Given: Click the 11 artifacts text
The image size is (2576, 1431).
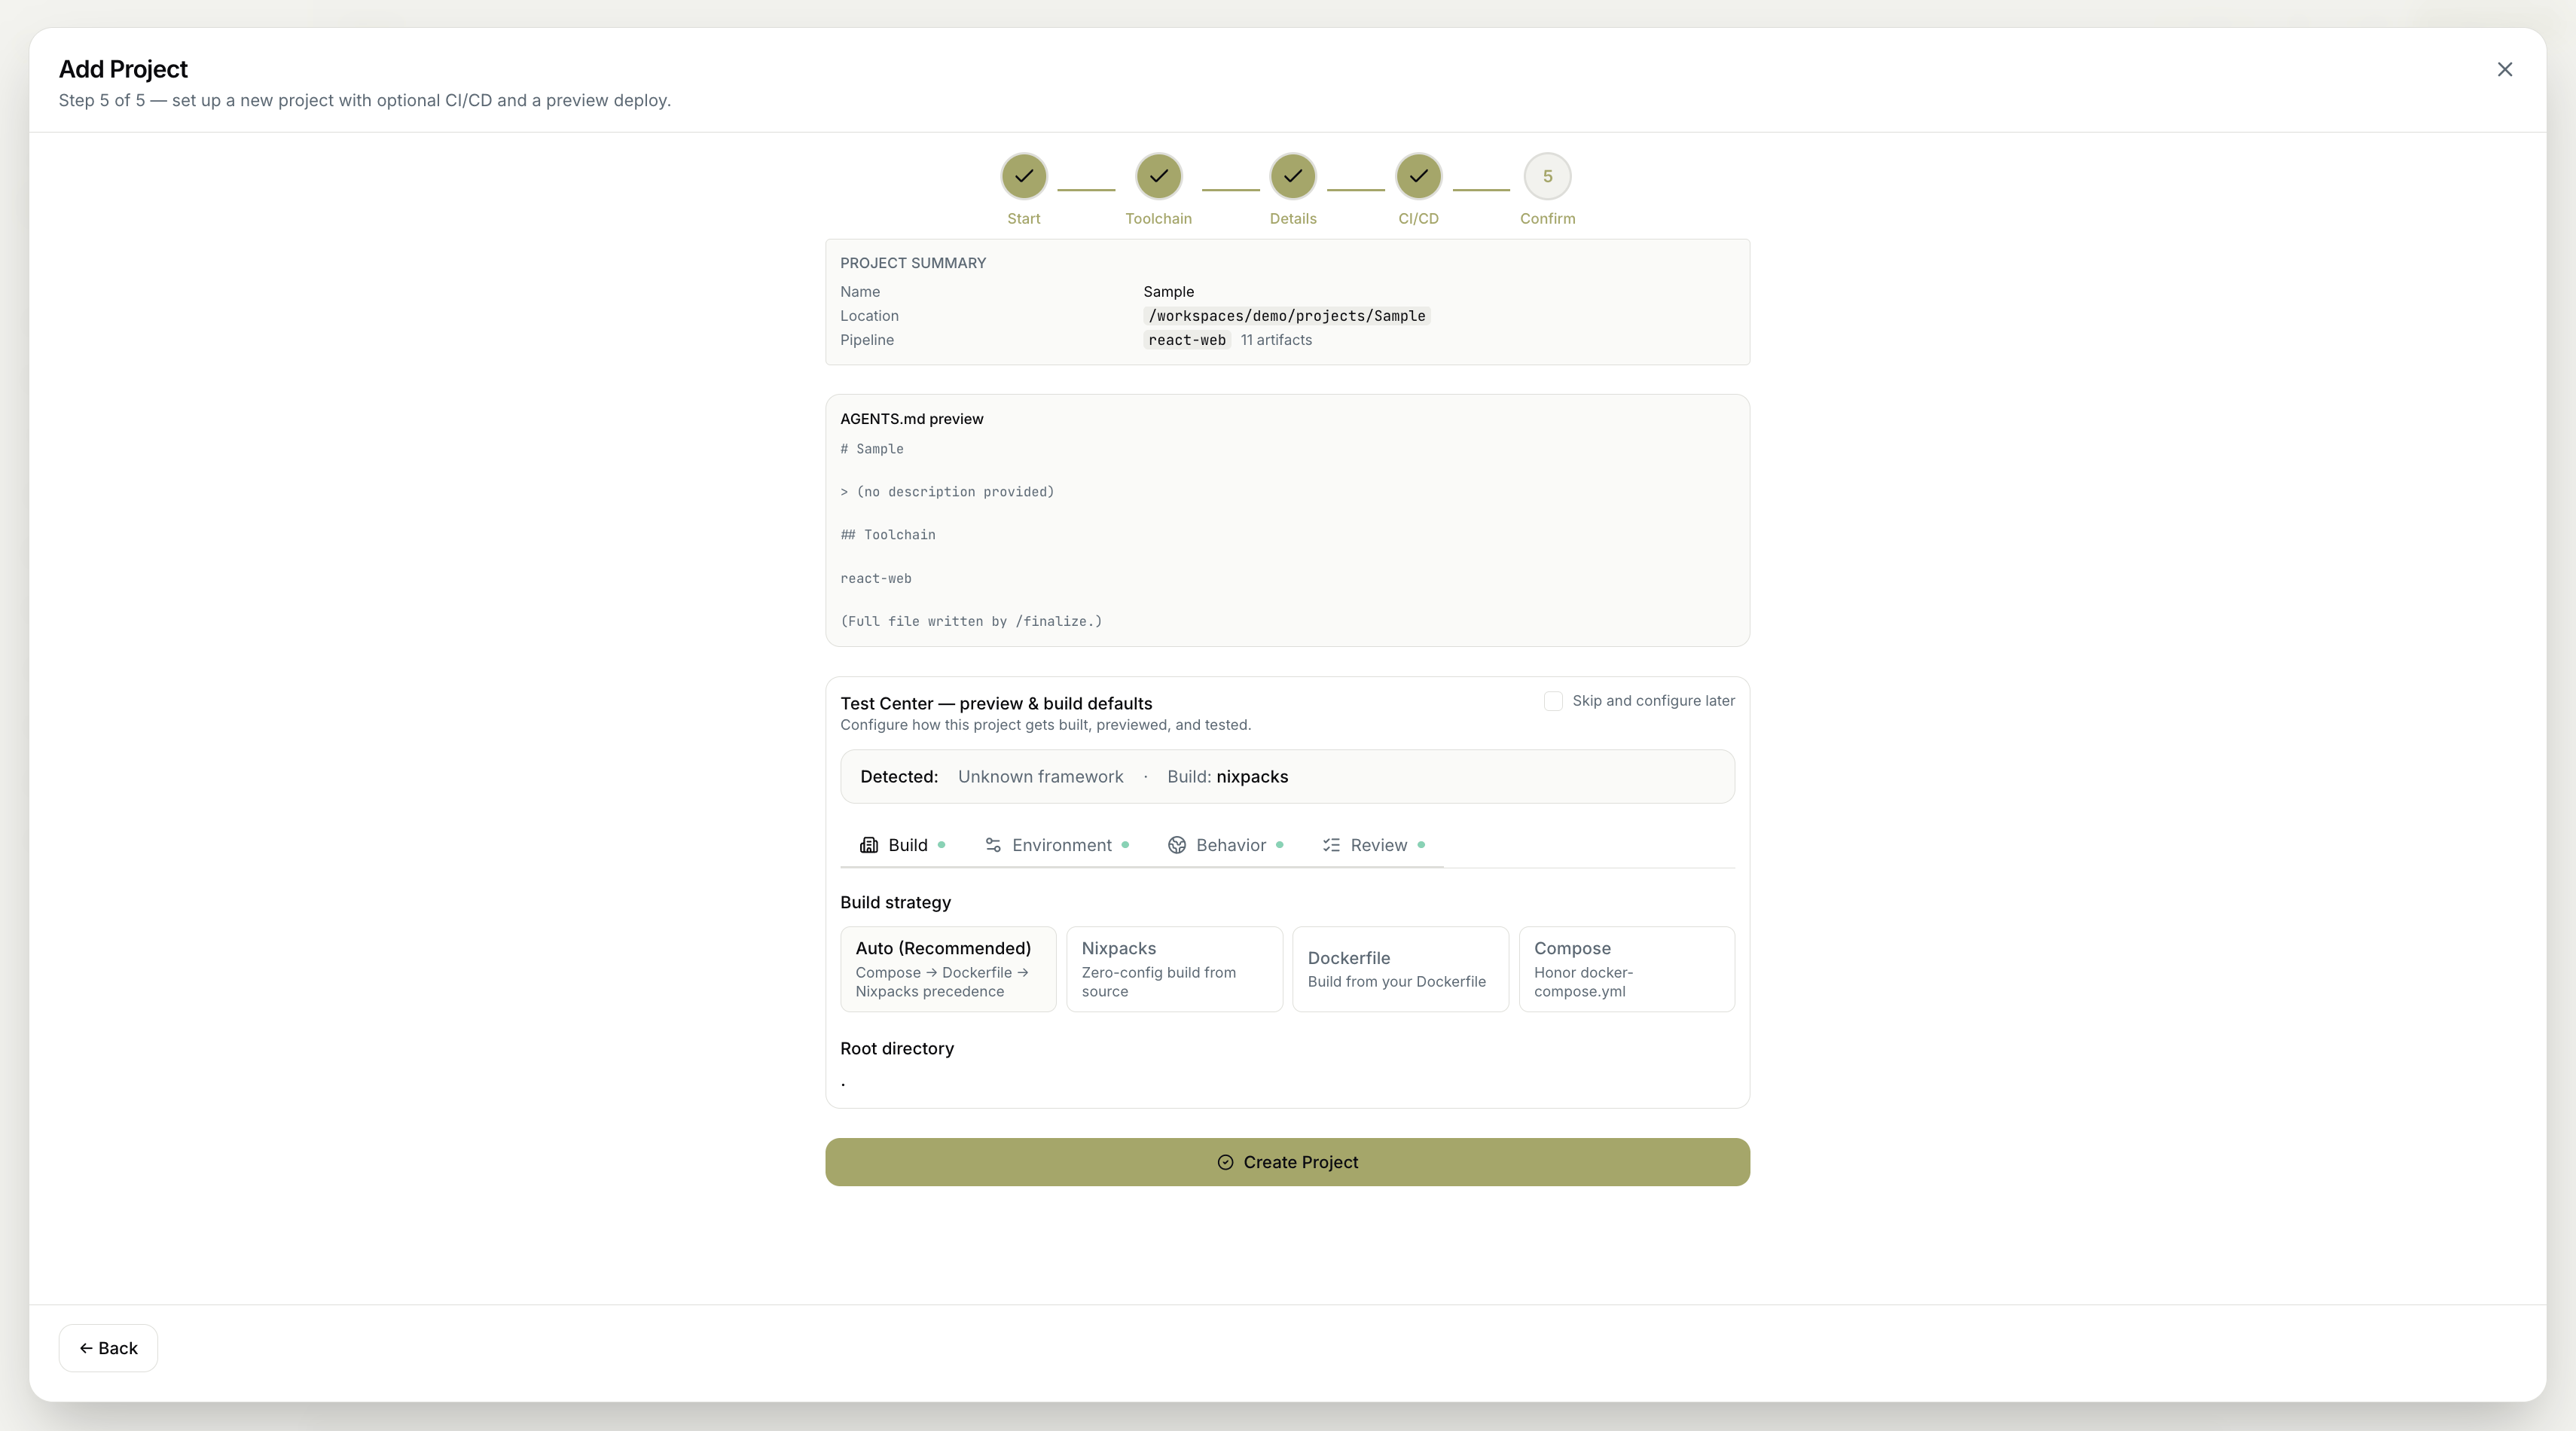Looking at the screenshot, I should pos(1276,340).
